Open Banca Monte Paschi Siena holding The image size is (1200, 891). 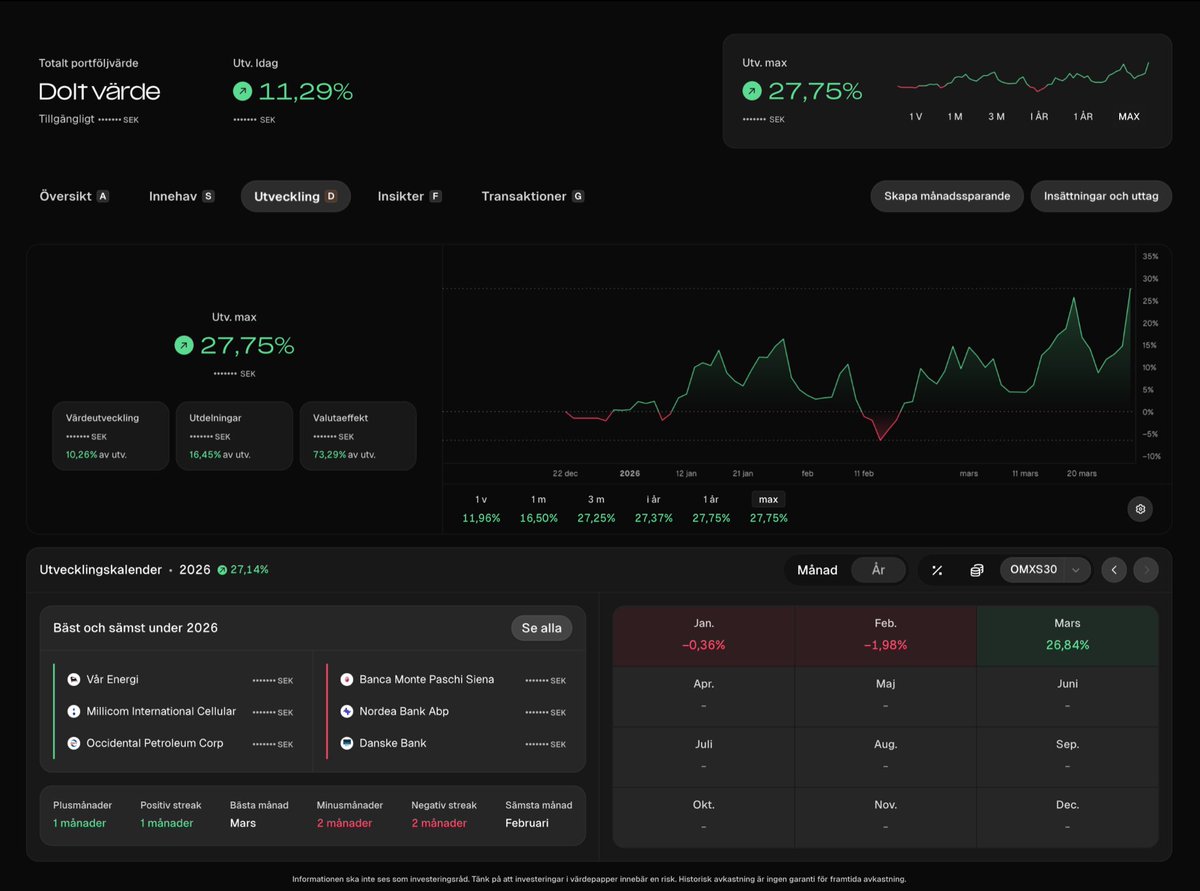pyautogui.click(x=453, y=680)
